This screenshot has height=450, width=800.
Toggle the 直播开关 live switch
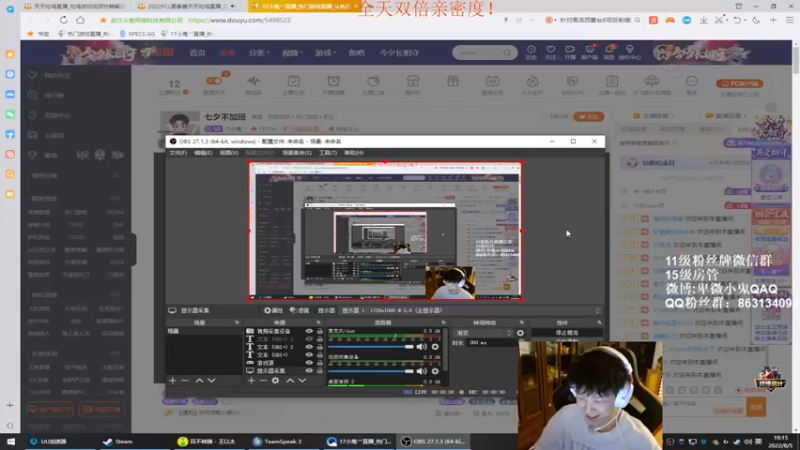[x=214, y=81]
